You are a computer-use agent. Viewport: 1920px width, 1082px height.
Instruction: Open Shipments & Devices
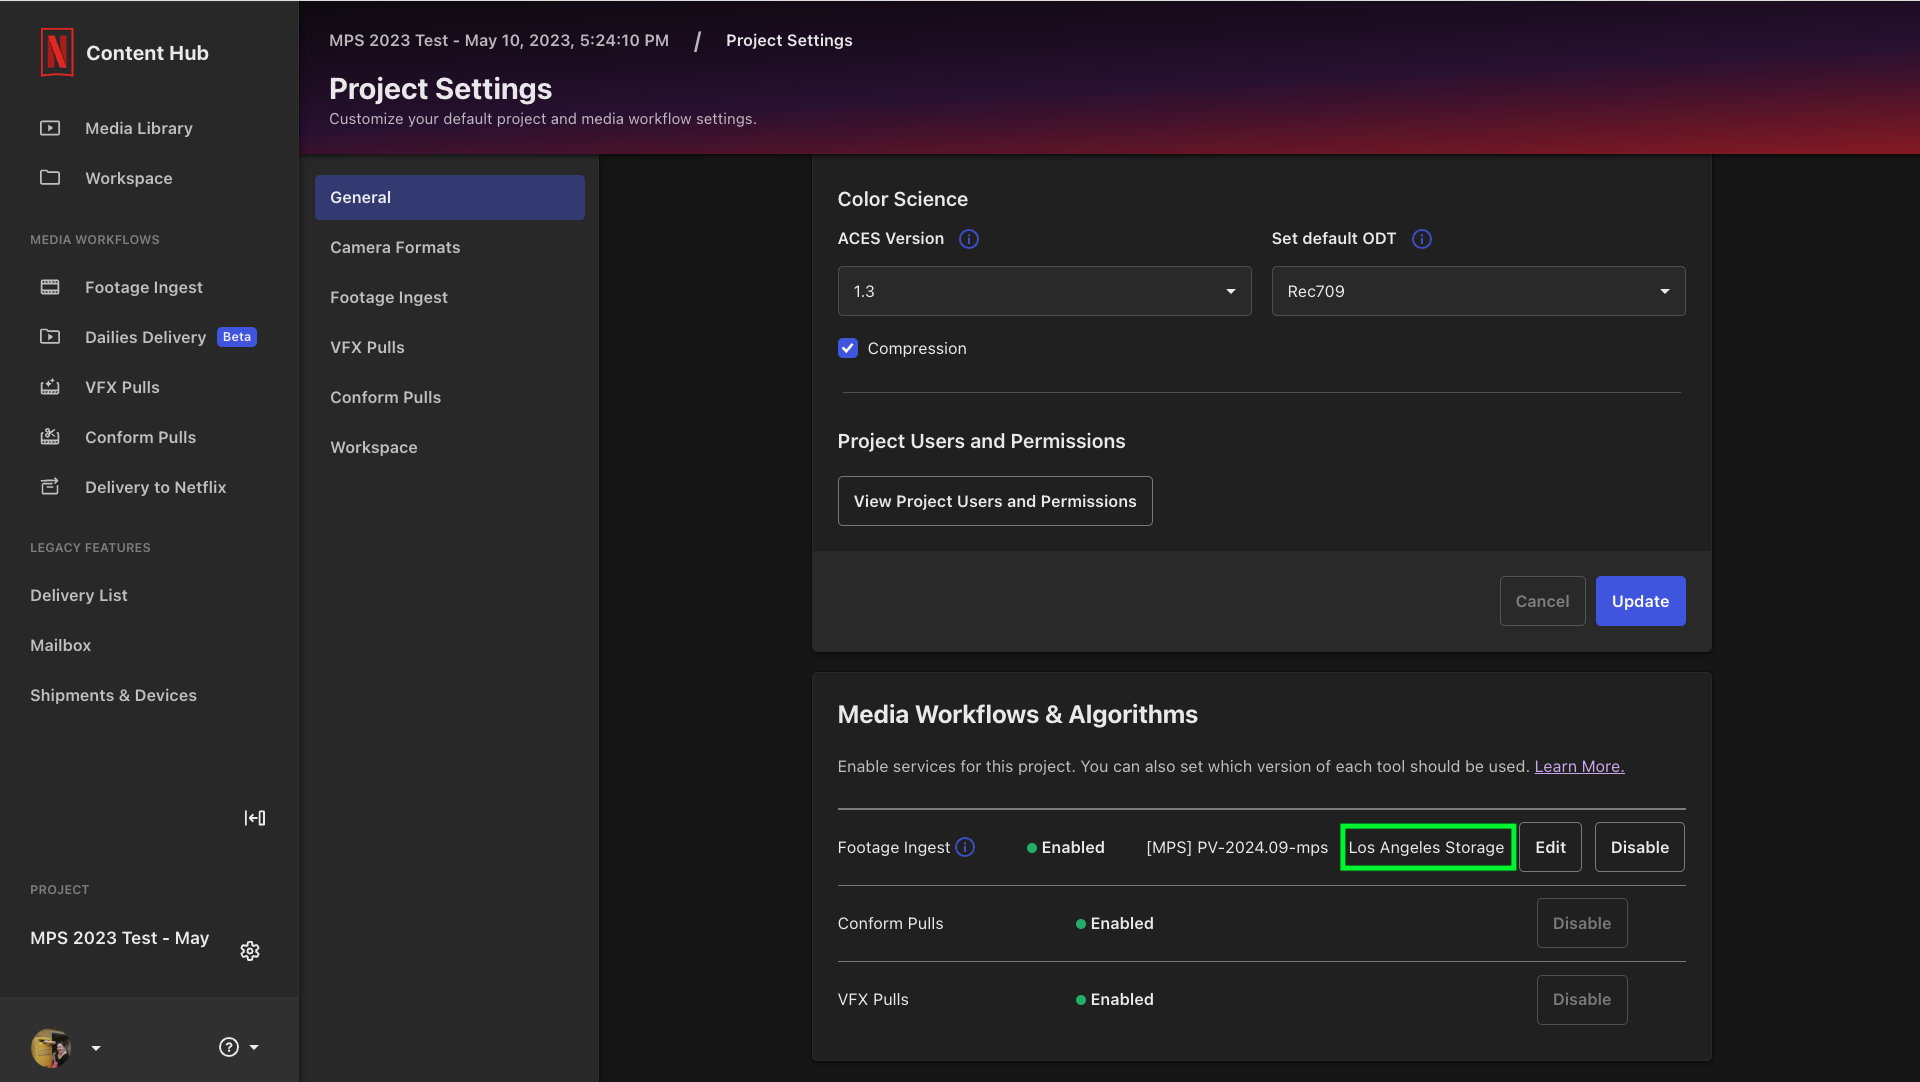113,695
